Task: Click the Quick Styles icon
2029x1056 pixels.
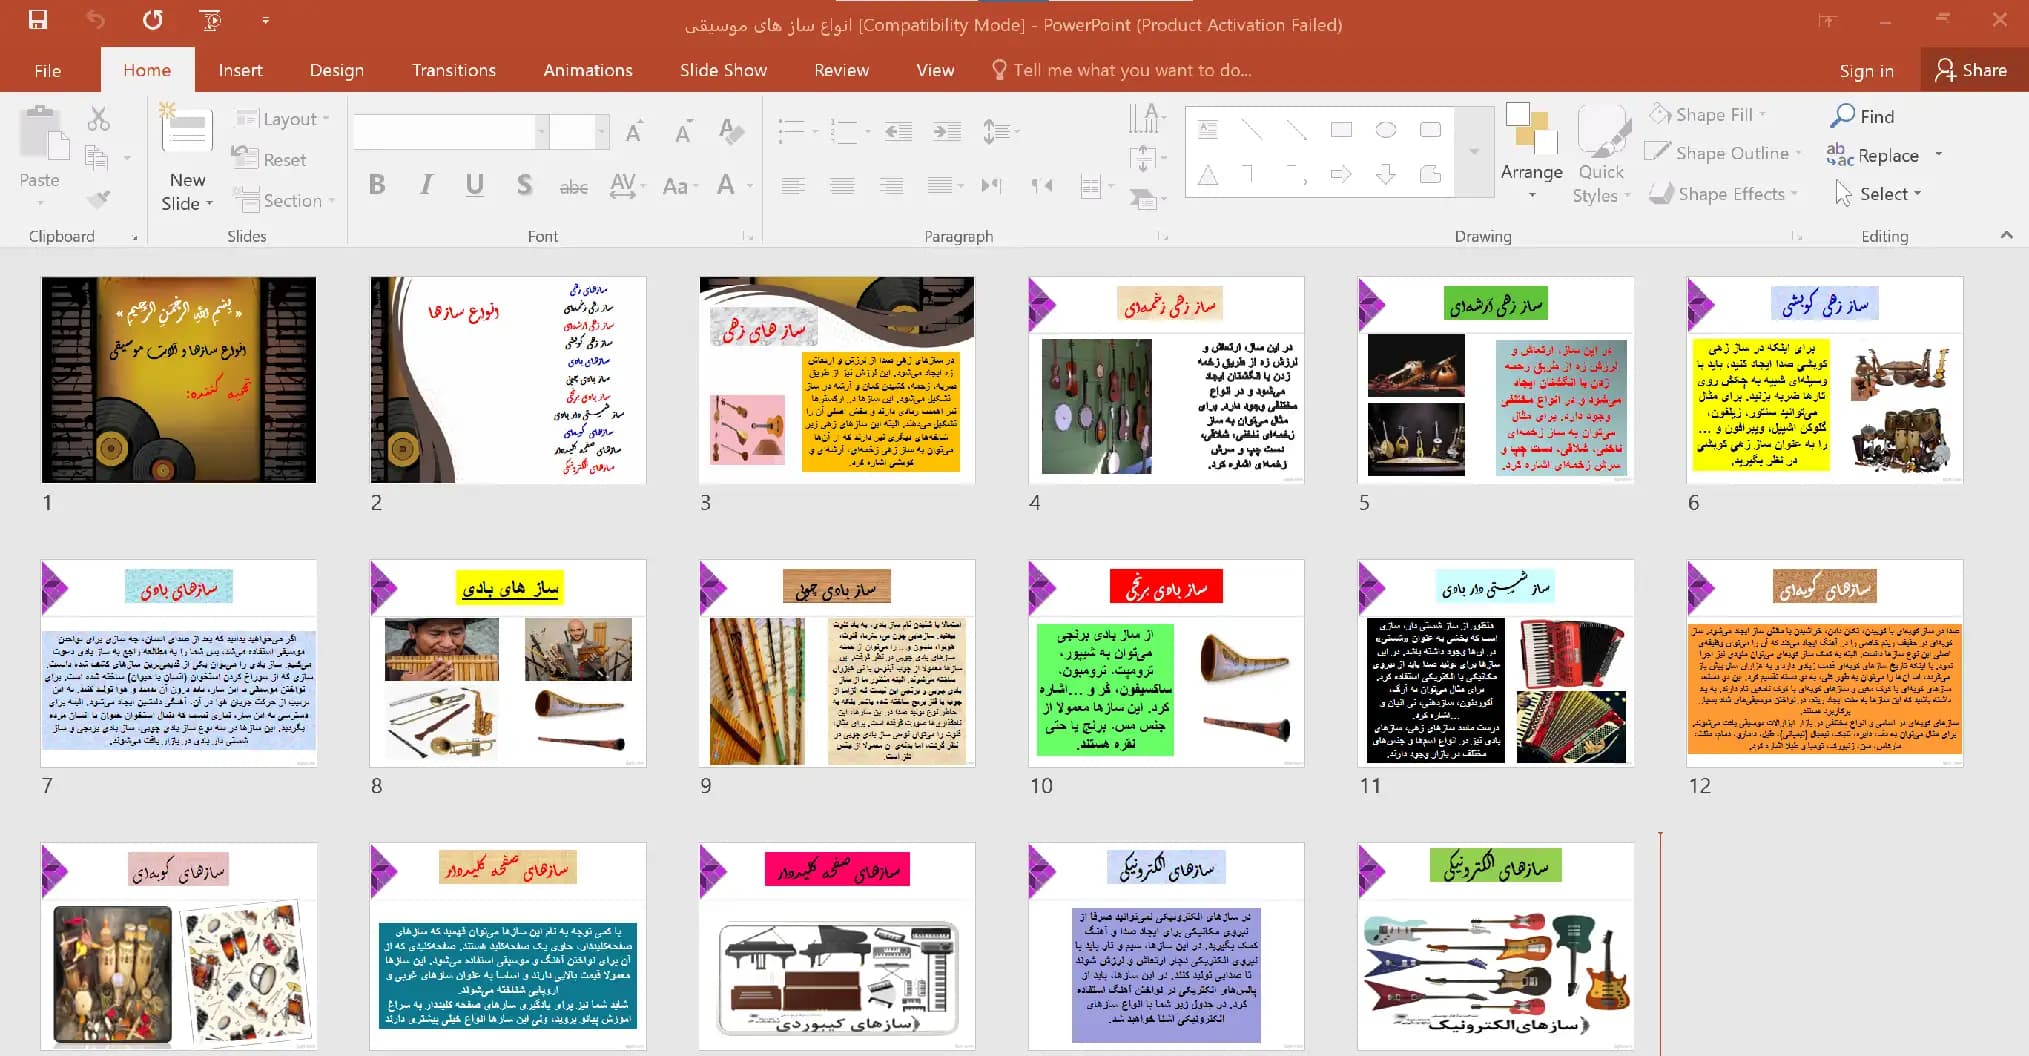Action: tap(1602, 130)
